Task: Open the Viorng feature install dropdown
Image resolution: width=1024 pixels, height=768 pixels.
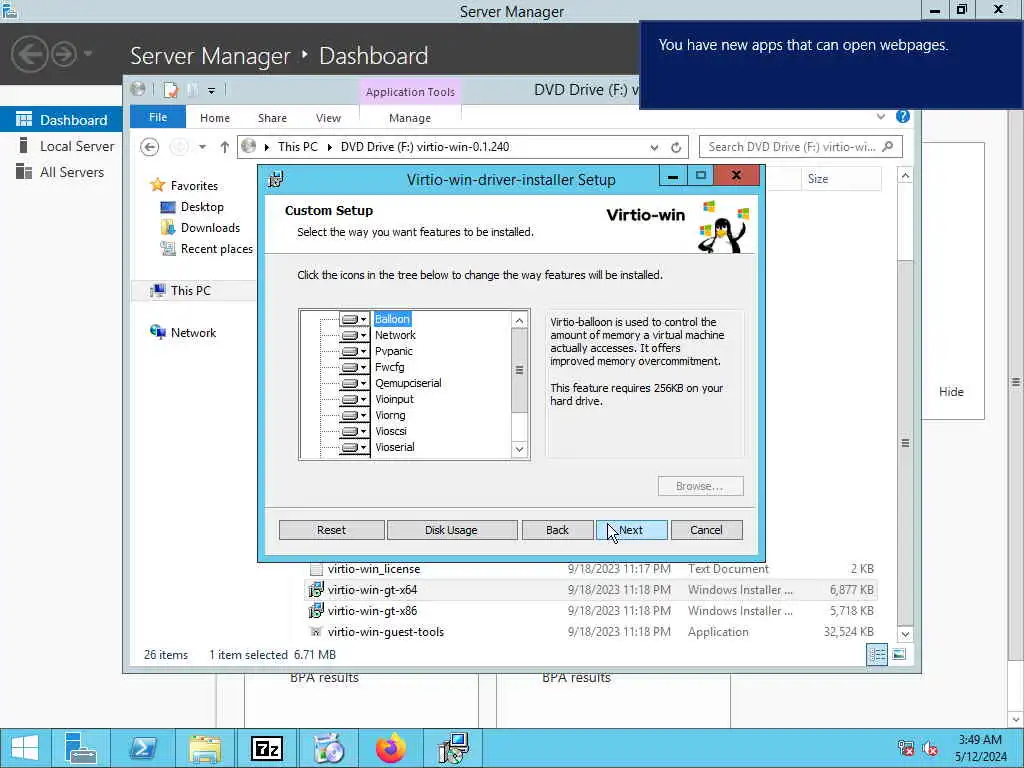Action: 354,415
